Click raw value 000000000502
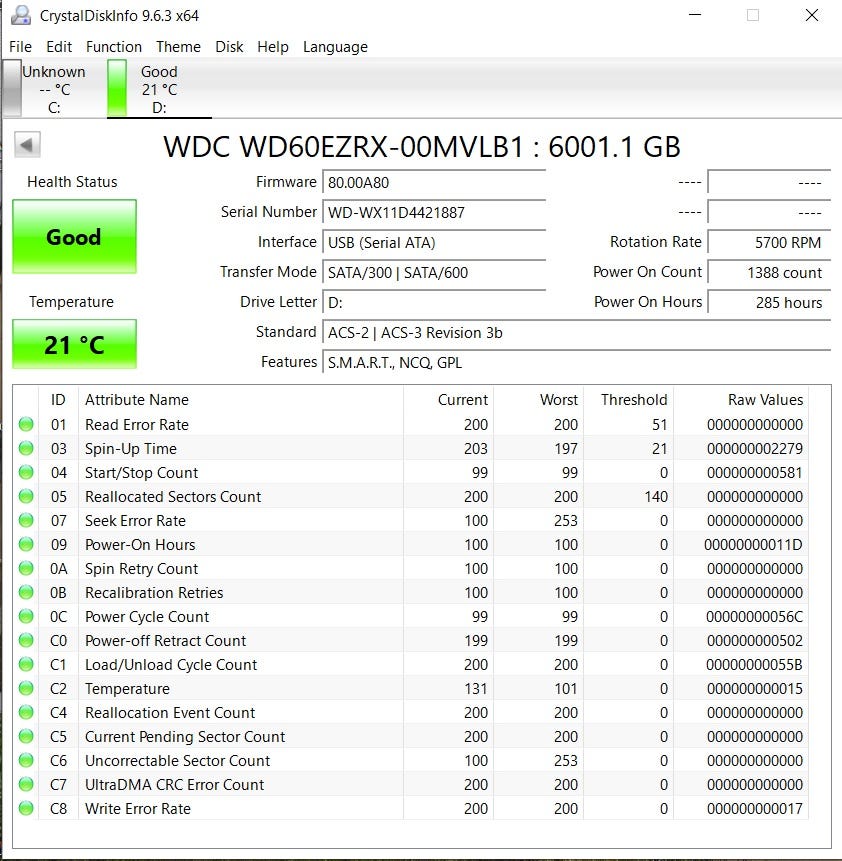The image size is (842, 861). (x=755, y=641)
